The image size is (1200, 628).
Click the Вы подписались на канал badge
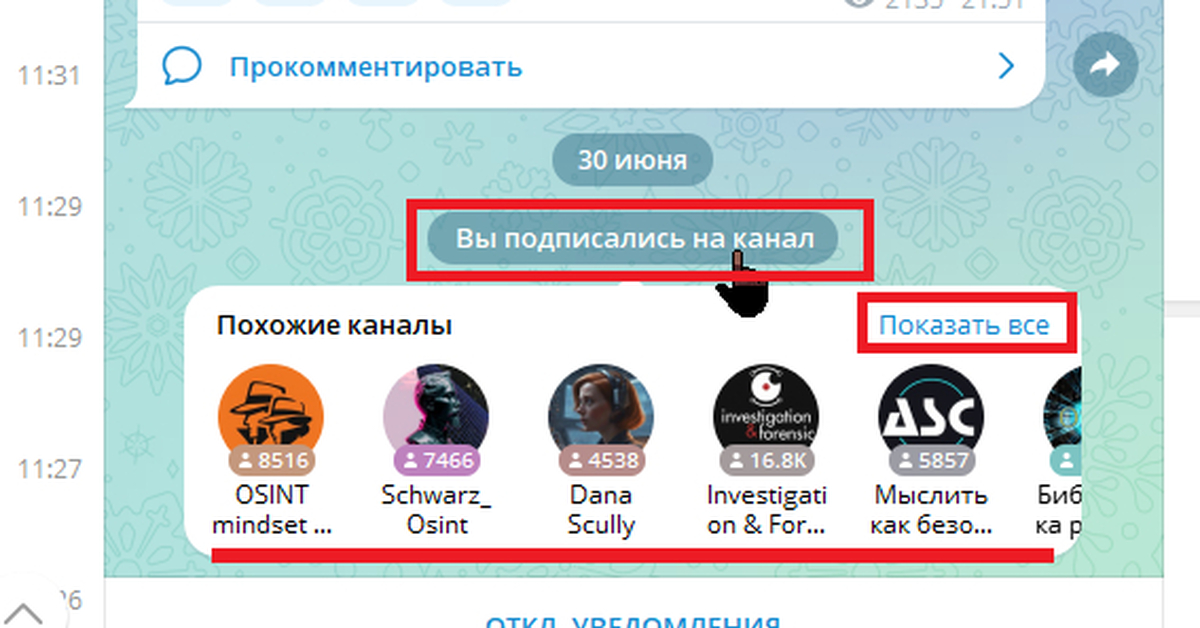634,239
